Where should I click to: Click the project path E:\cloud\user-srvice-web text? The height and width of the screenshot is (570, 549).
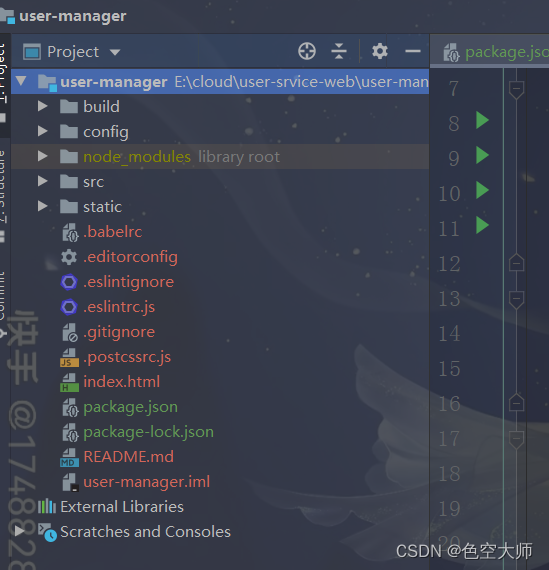pyautogui.click(x=301, y=82)
